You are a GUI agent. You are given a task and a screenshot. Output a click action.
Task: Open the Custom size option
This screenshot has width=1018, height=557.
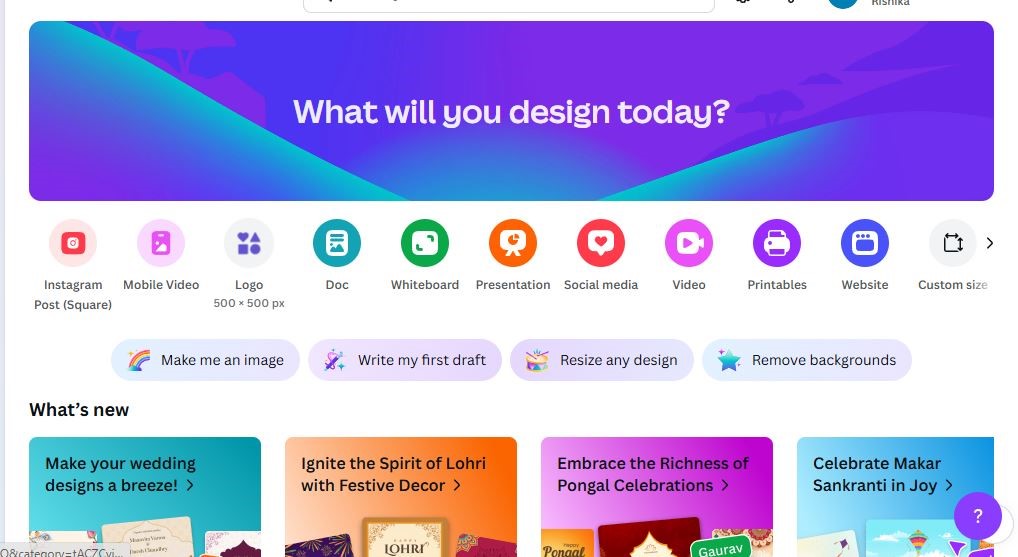(953, 243)
